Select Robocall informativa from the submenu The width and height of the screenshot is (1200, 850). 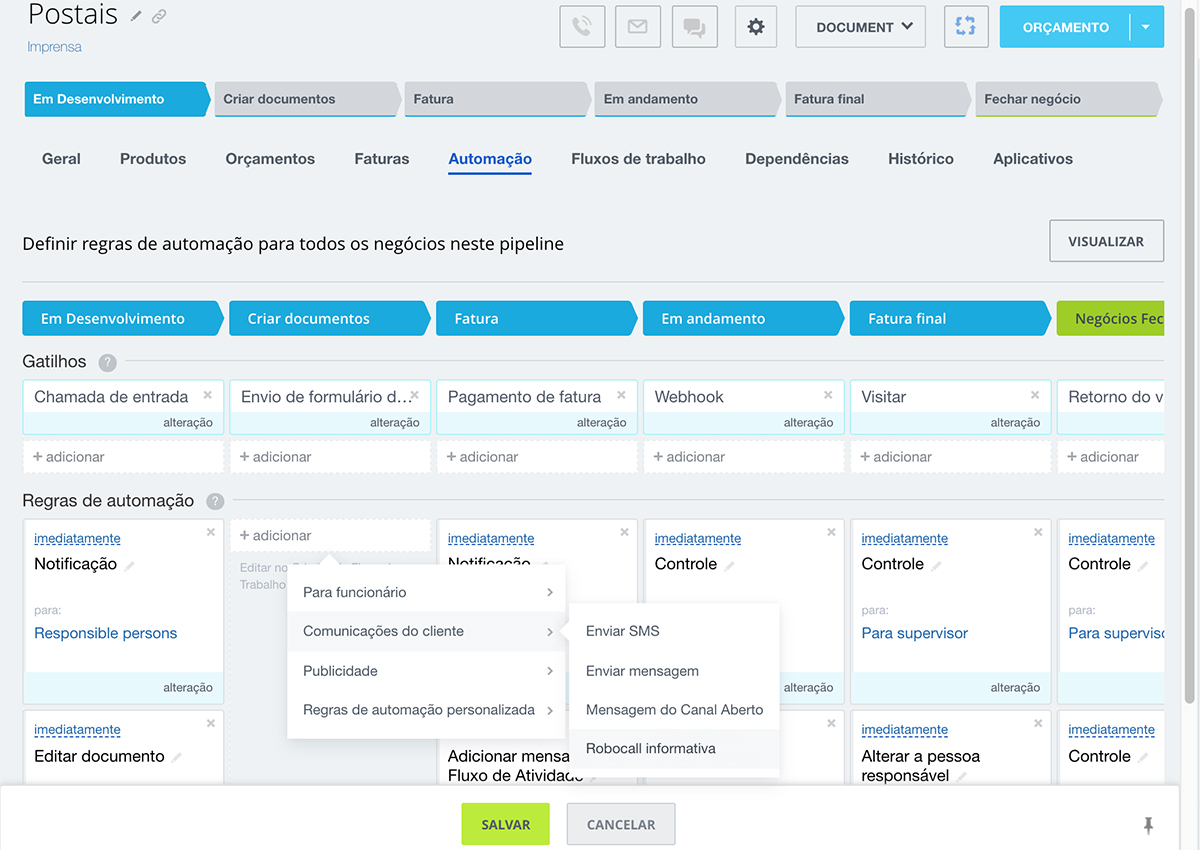pos(651,748)
